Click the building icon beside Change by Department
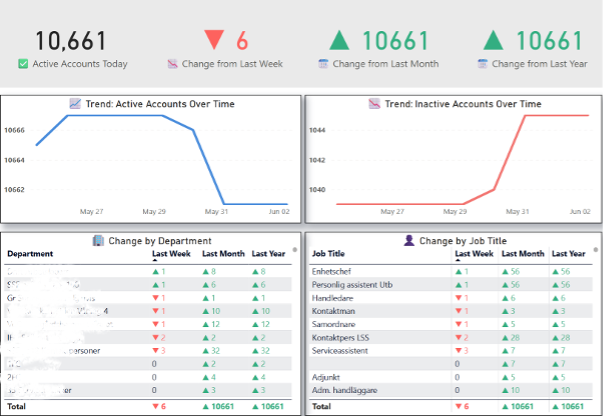The image size is (604, 416). point(98,241)
